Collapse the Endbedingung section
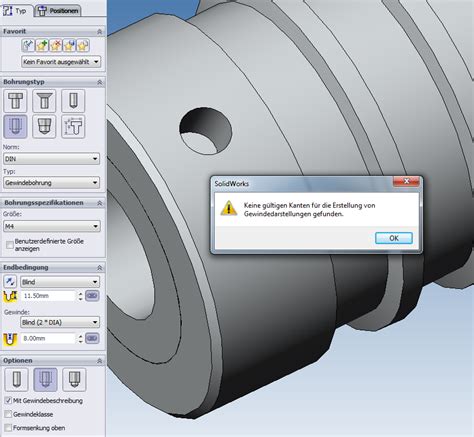Screen dimensions: 474x437 click(x=99, y=268)
